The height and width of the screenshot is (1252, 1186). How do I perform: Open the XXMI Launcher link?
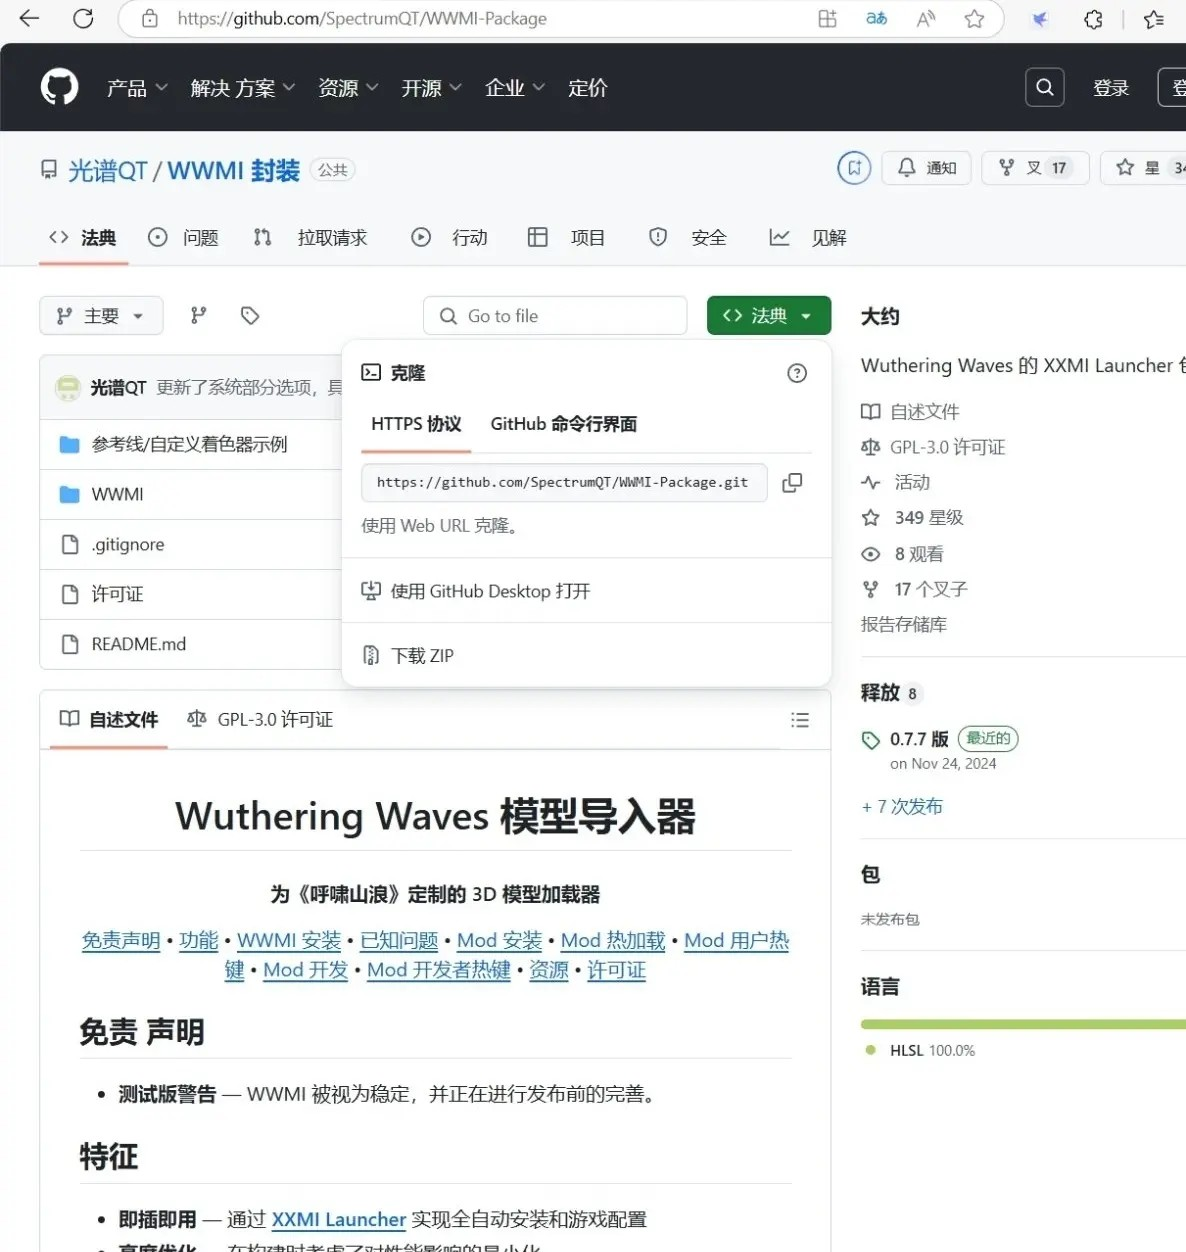coord(339,1220)
